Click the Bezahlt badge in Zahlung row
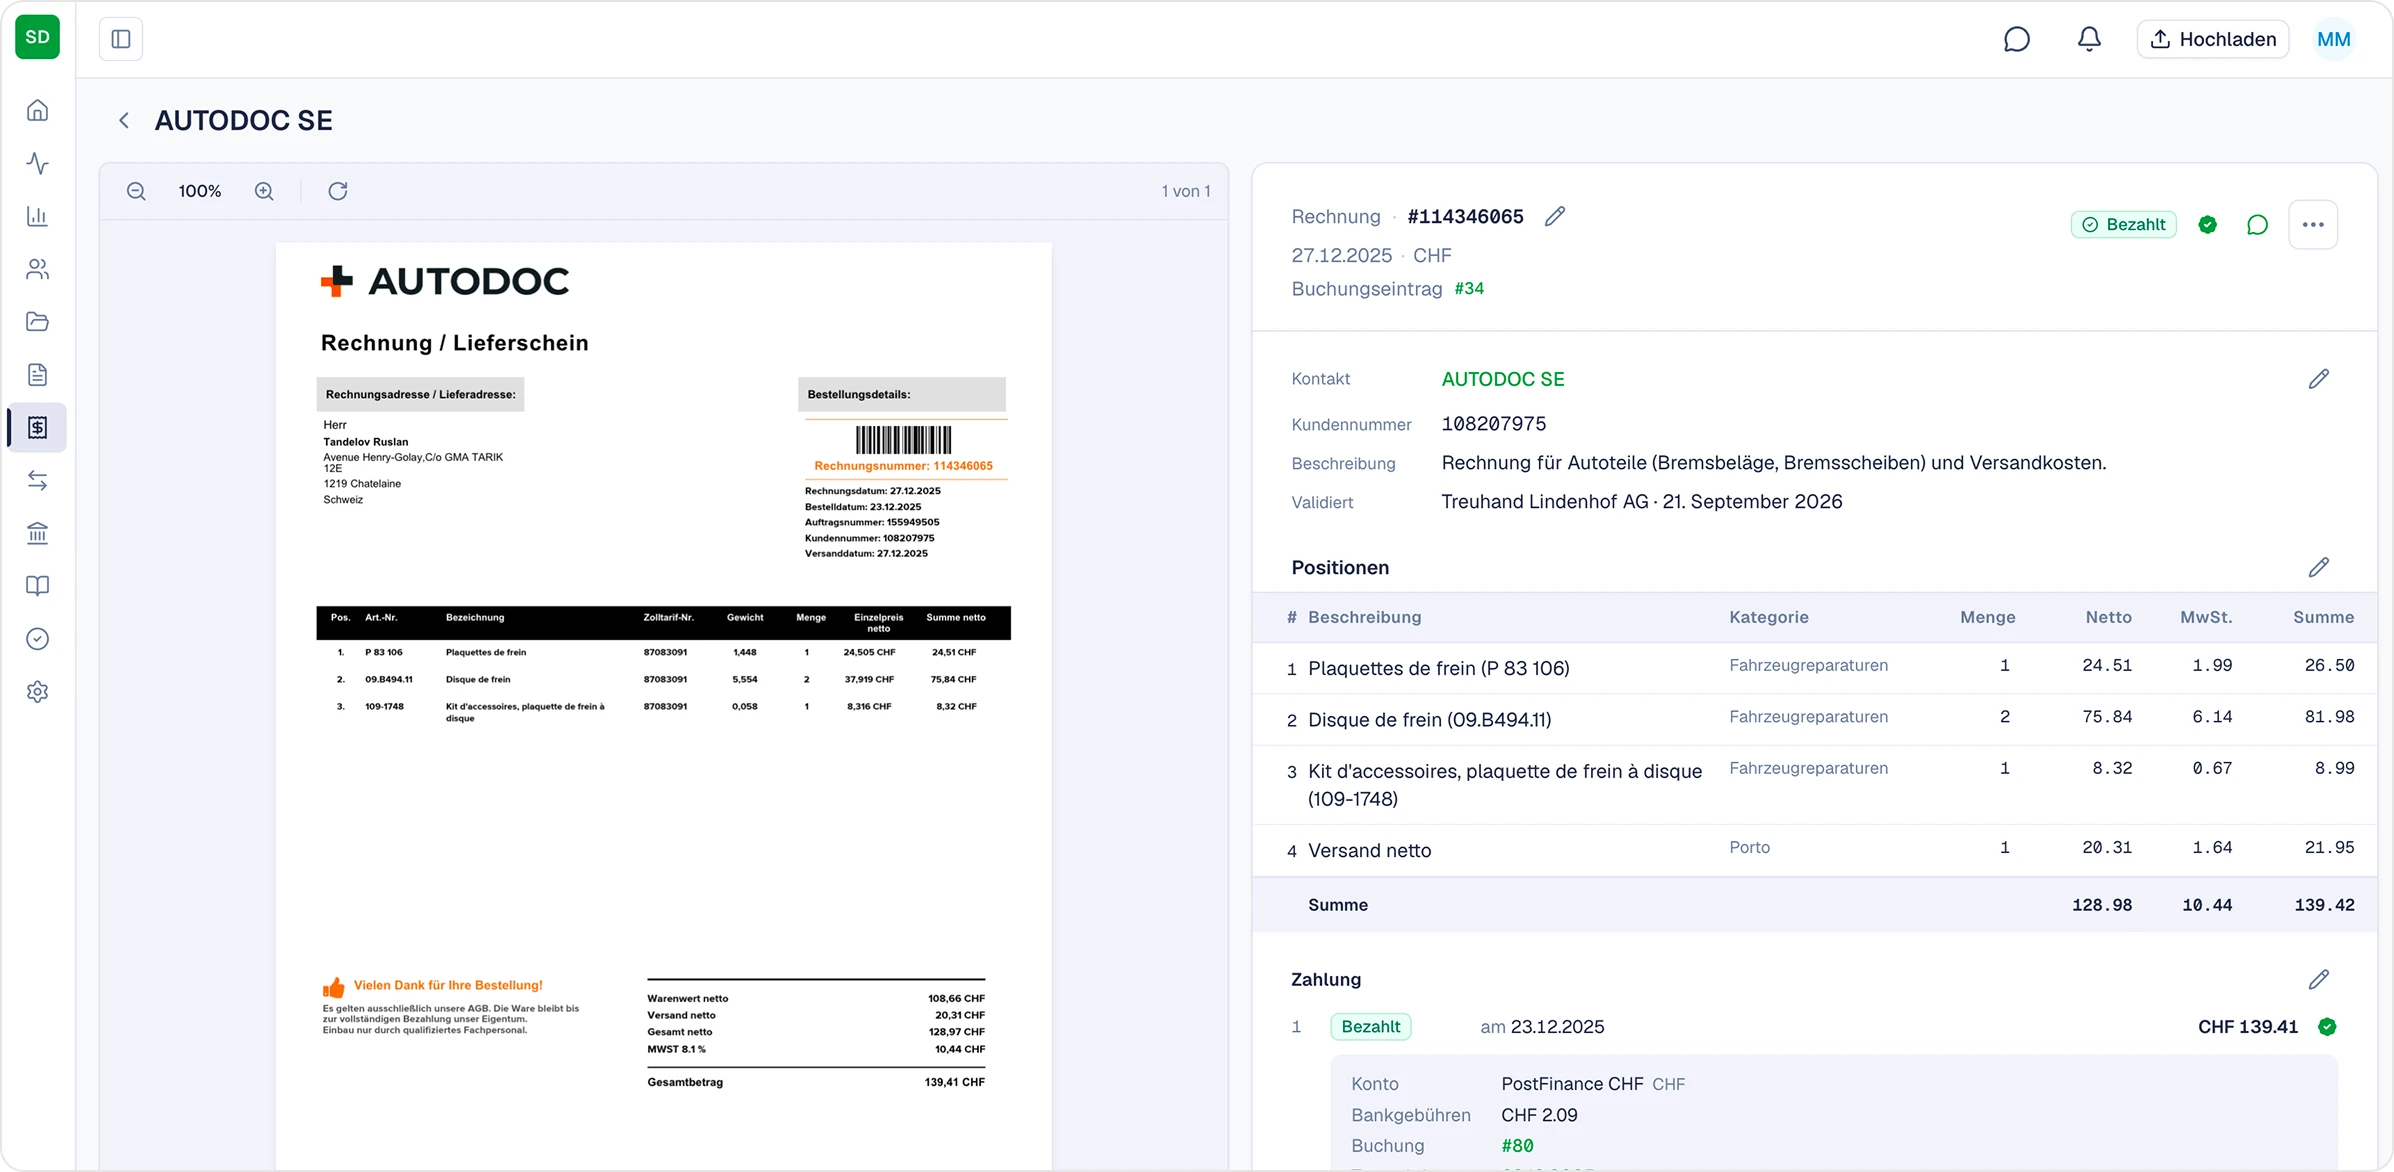Viewport: 2394px width, 1172px height. click(1371, 1027)
